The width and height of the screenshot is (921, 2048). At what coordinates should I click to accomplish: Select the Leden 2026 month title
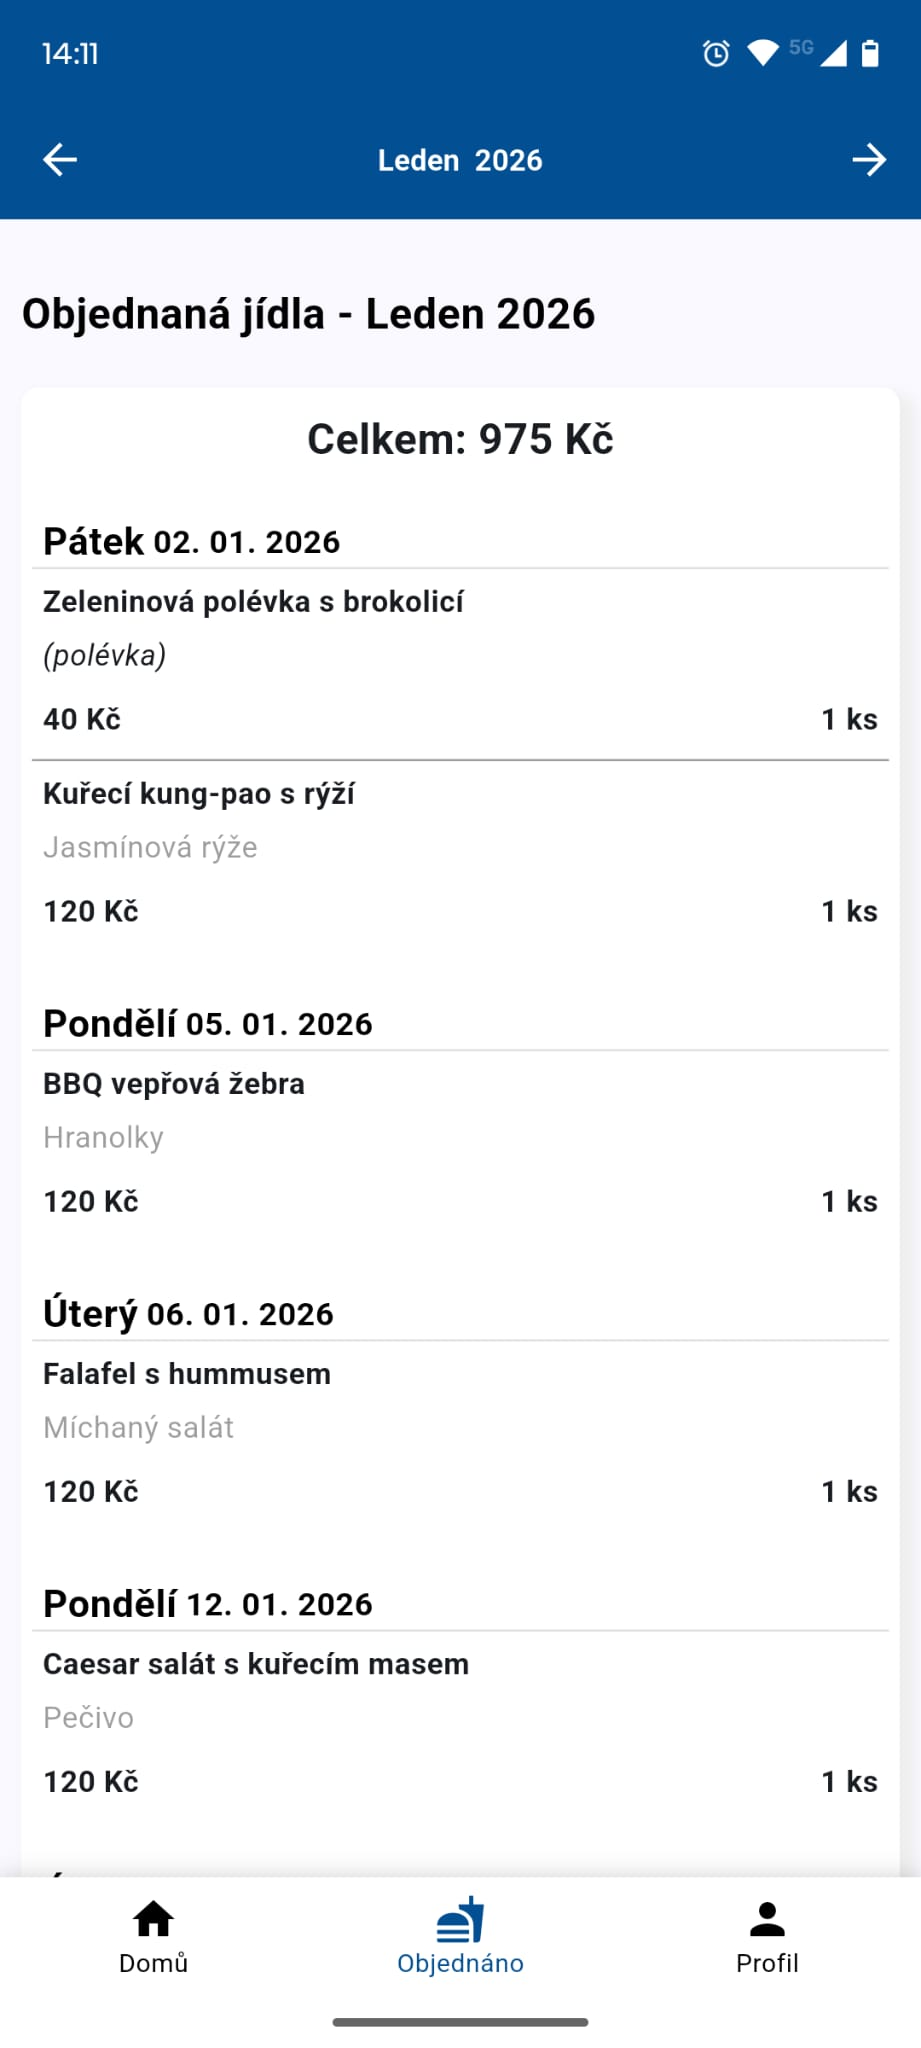click(x=460, y=160)
